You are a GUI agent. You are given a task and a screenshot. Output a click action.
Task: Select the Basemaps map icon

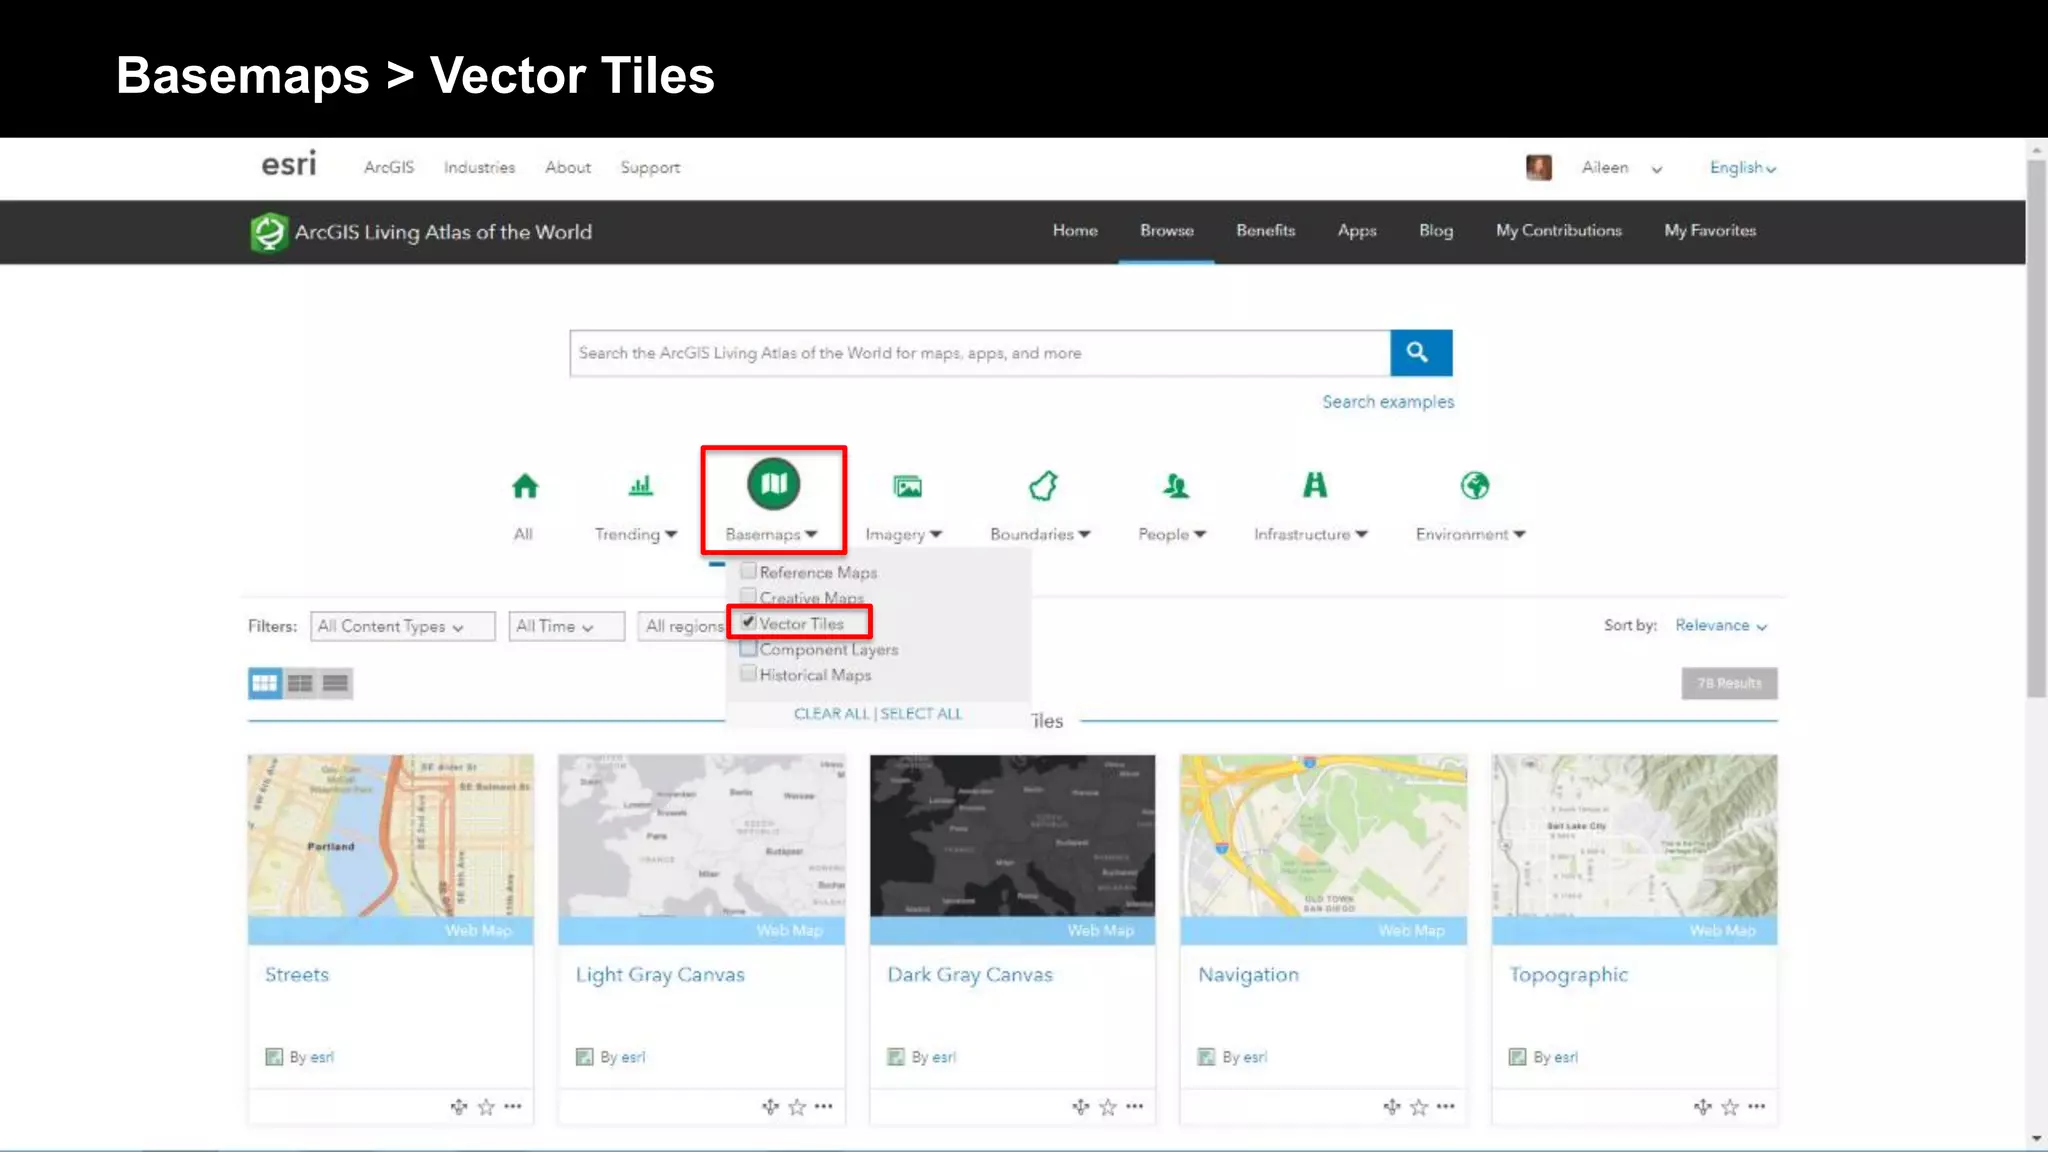773,484
